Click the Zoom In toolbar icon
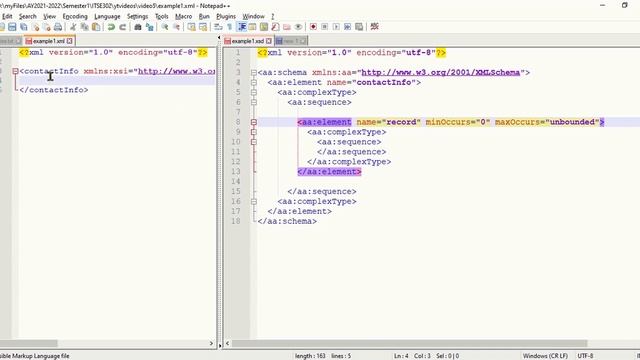 tap(165, 27)
